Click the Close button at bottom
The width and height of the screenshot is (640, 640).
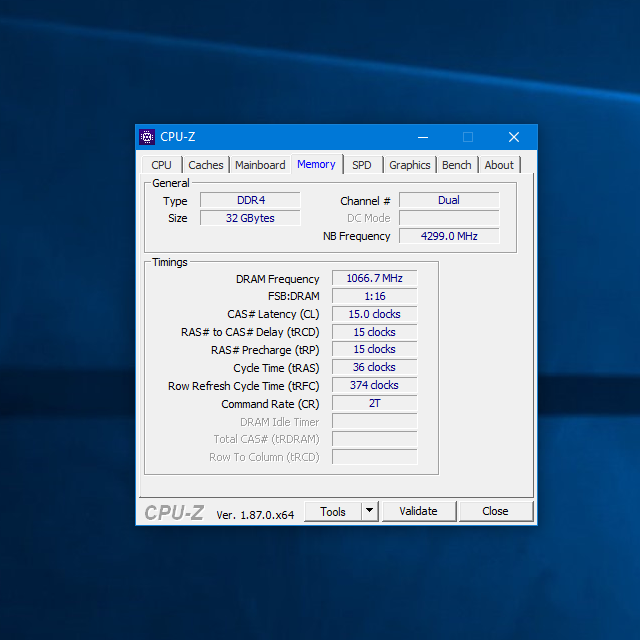pyautogui.click(x=496, y=511)
